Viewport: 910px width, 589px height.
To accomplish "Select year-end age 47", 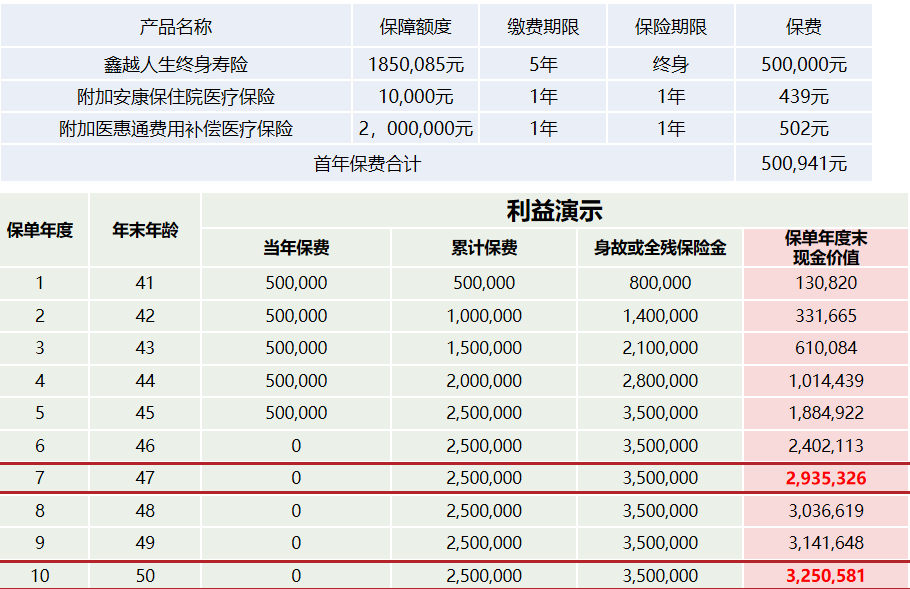I will [145, 478].
